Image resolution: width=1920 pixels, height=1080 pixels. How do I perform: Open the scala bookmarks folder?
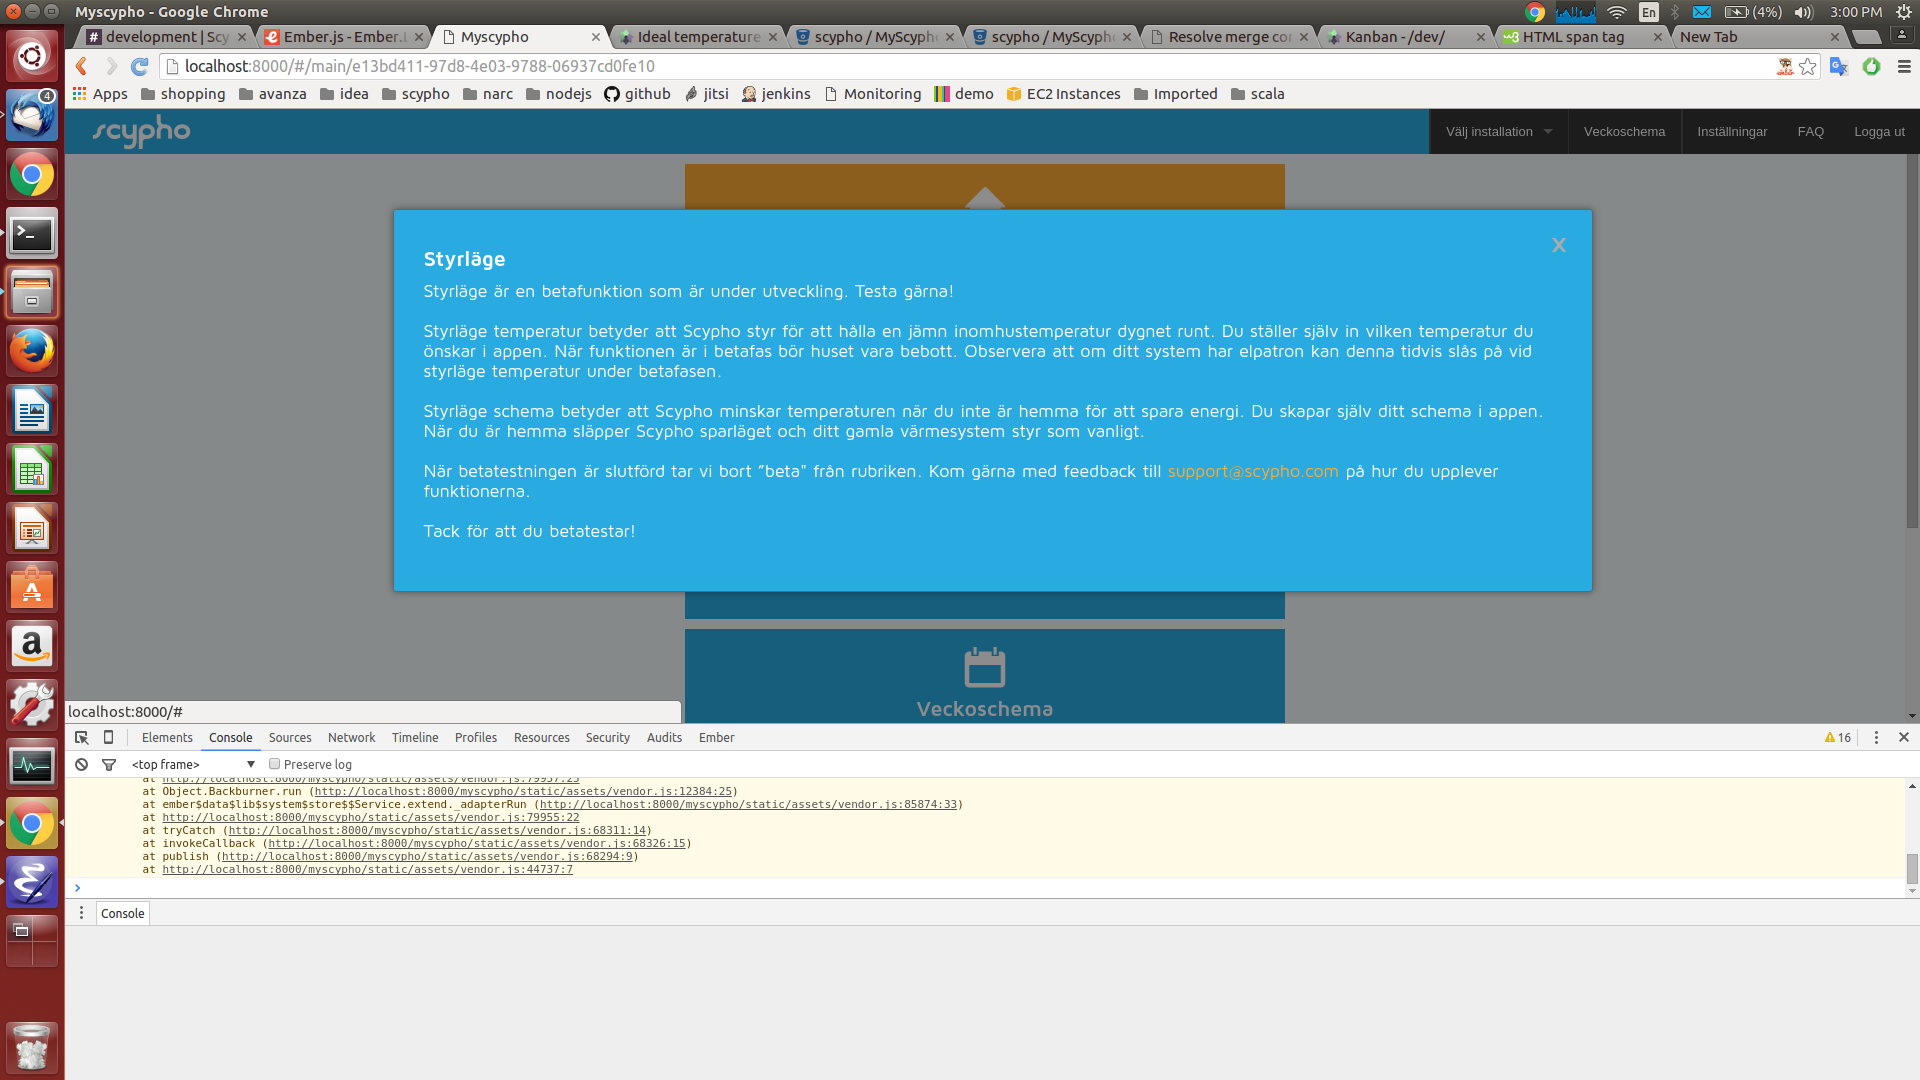(1257, 94)
